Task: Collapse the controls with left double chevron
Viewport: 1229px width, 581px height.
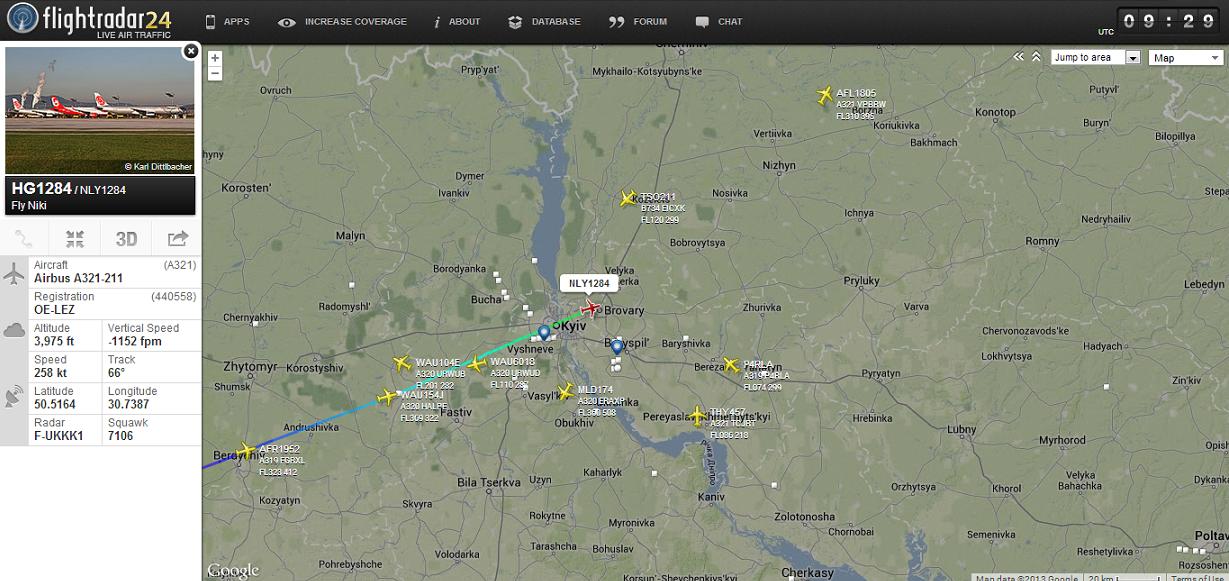Action: [1018, 57]
